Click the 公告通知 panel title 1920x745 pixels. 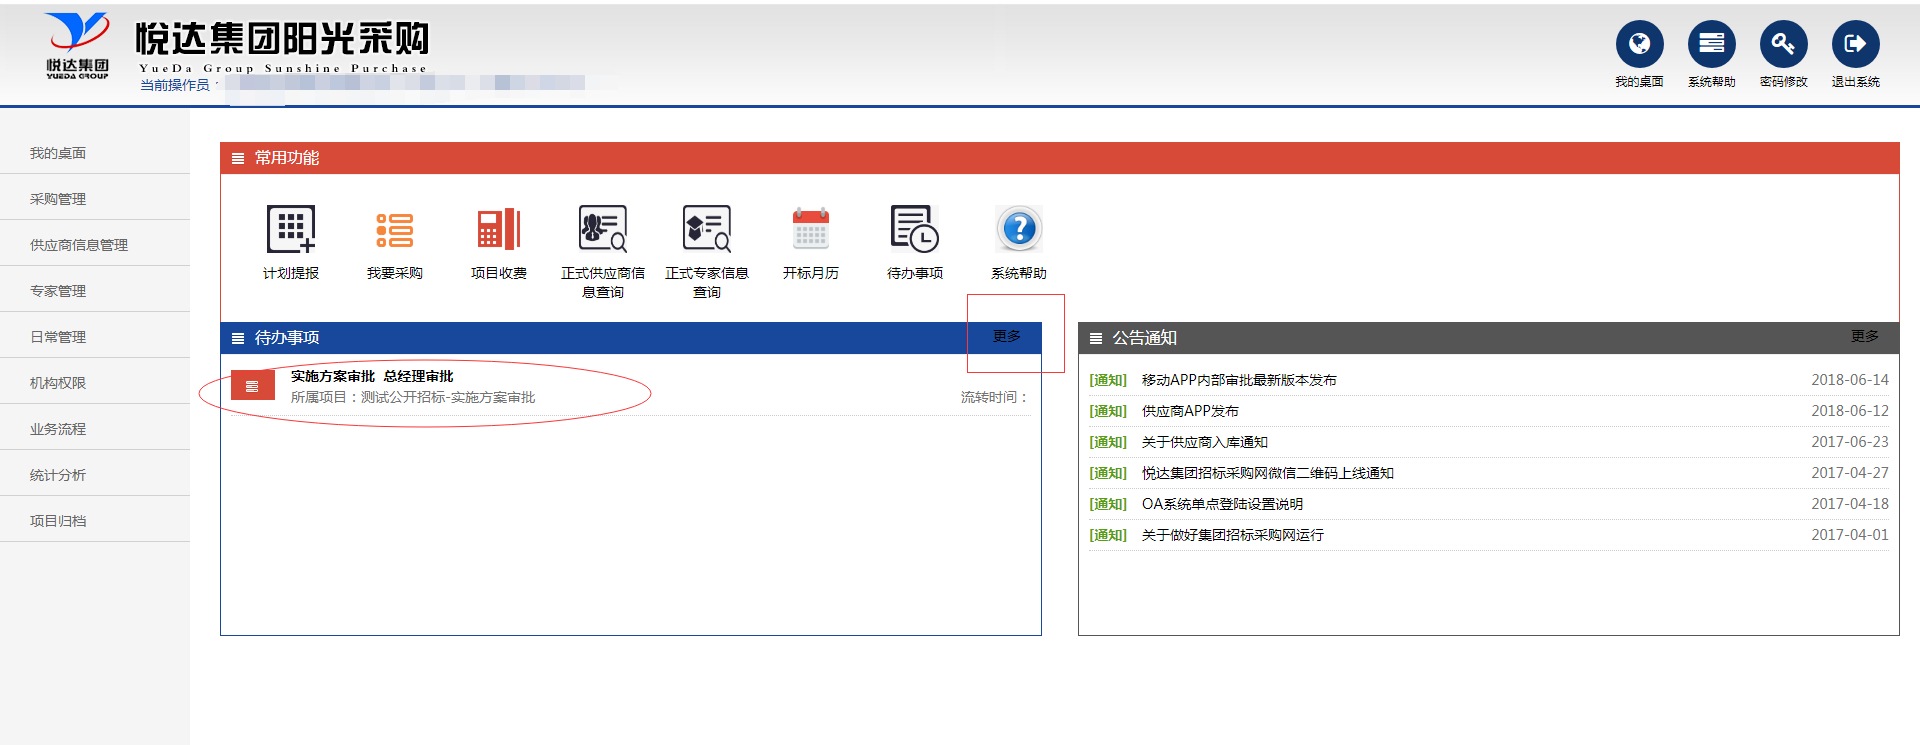(x=1144, y=338)
